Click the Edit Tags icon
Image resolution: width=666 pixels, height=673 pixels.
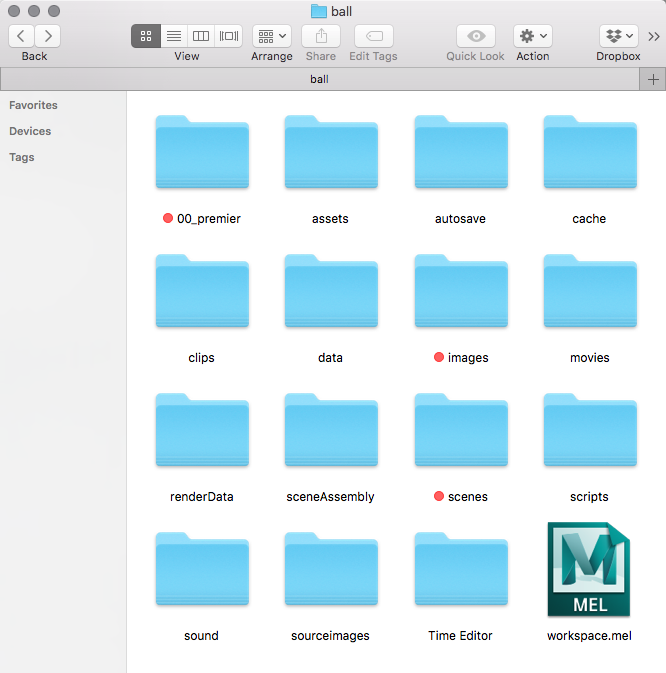point(373,36)
